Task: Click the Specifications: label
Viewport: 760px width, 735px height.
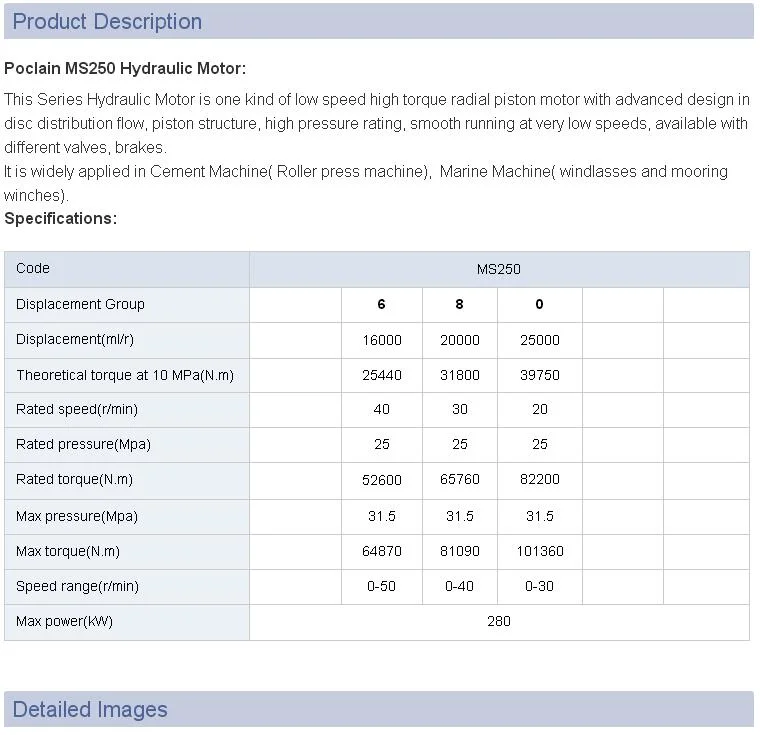Action: [x=61, y=218]
